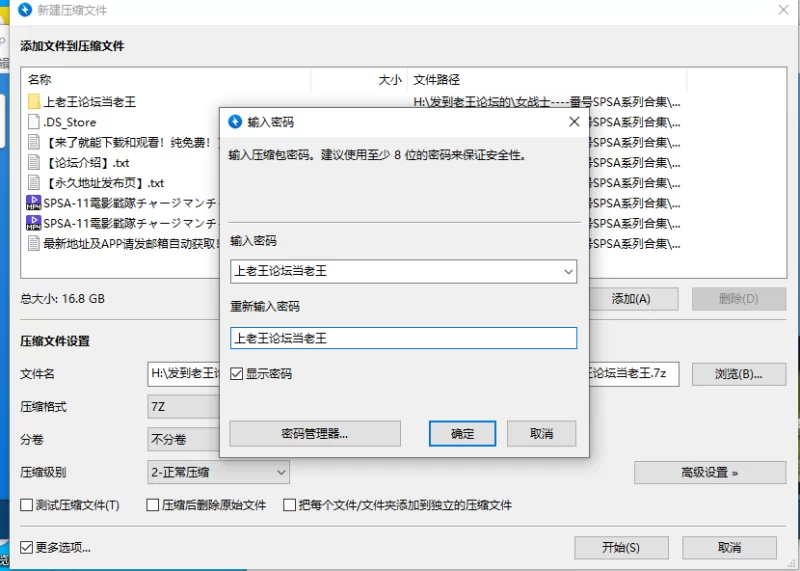800x571 pixels.
Task: Click the main window's 取消 button at the bottom
Action: [729, 548]
